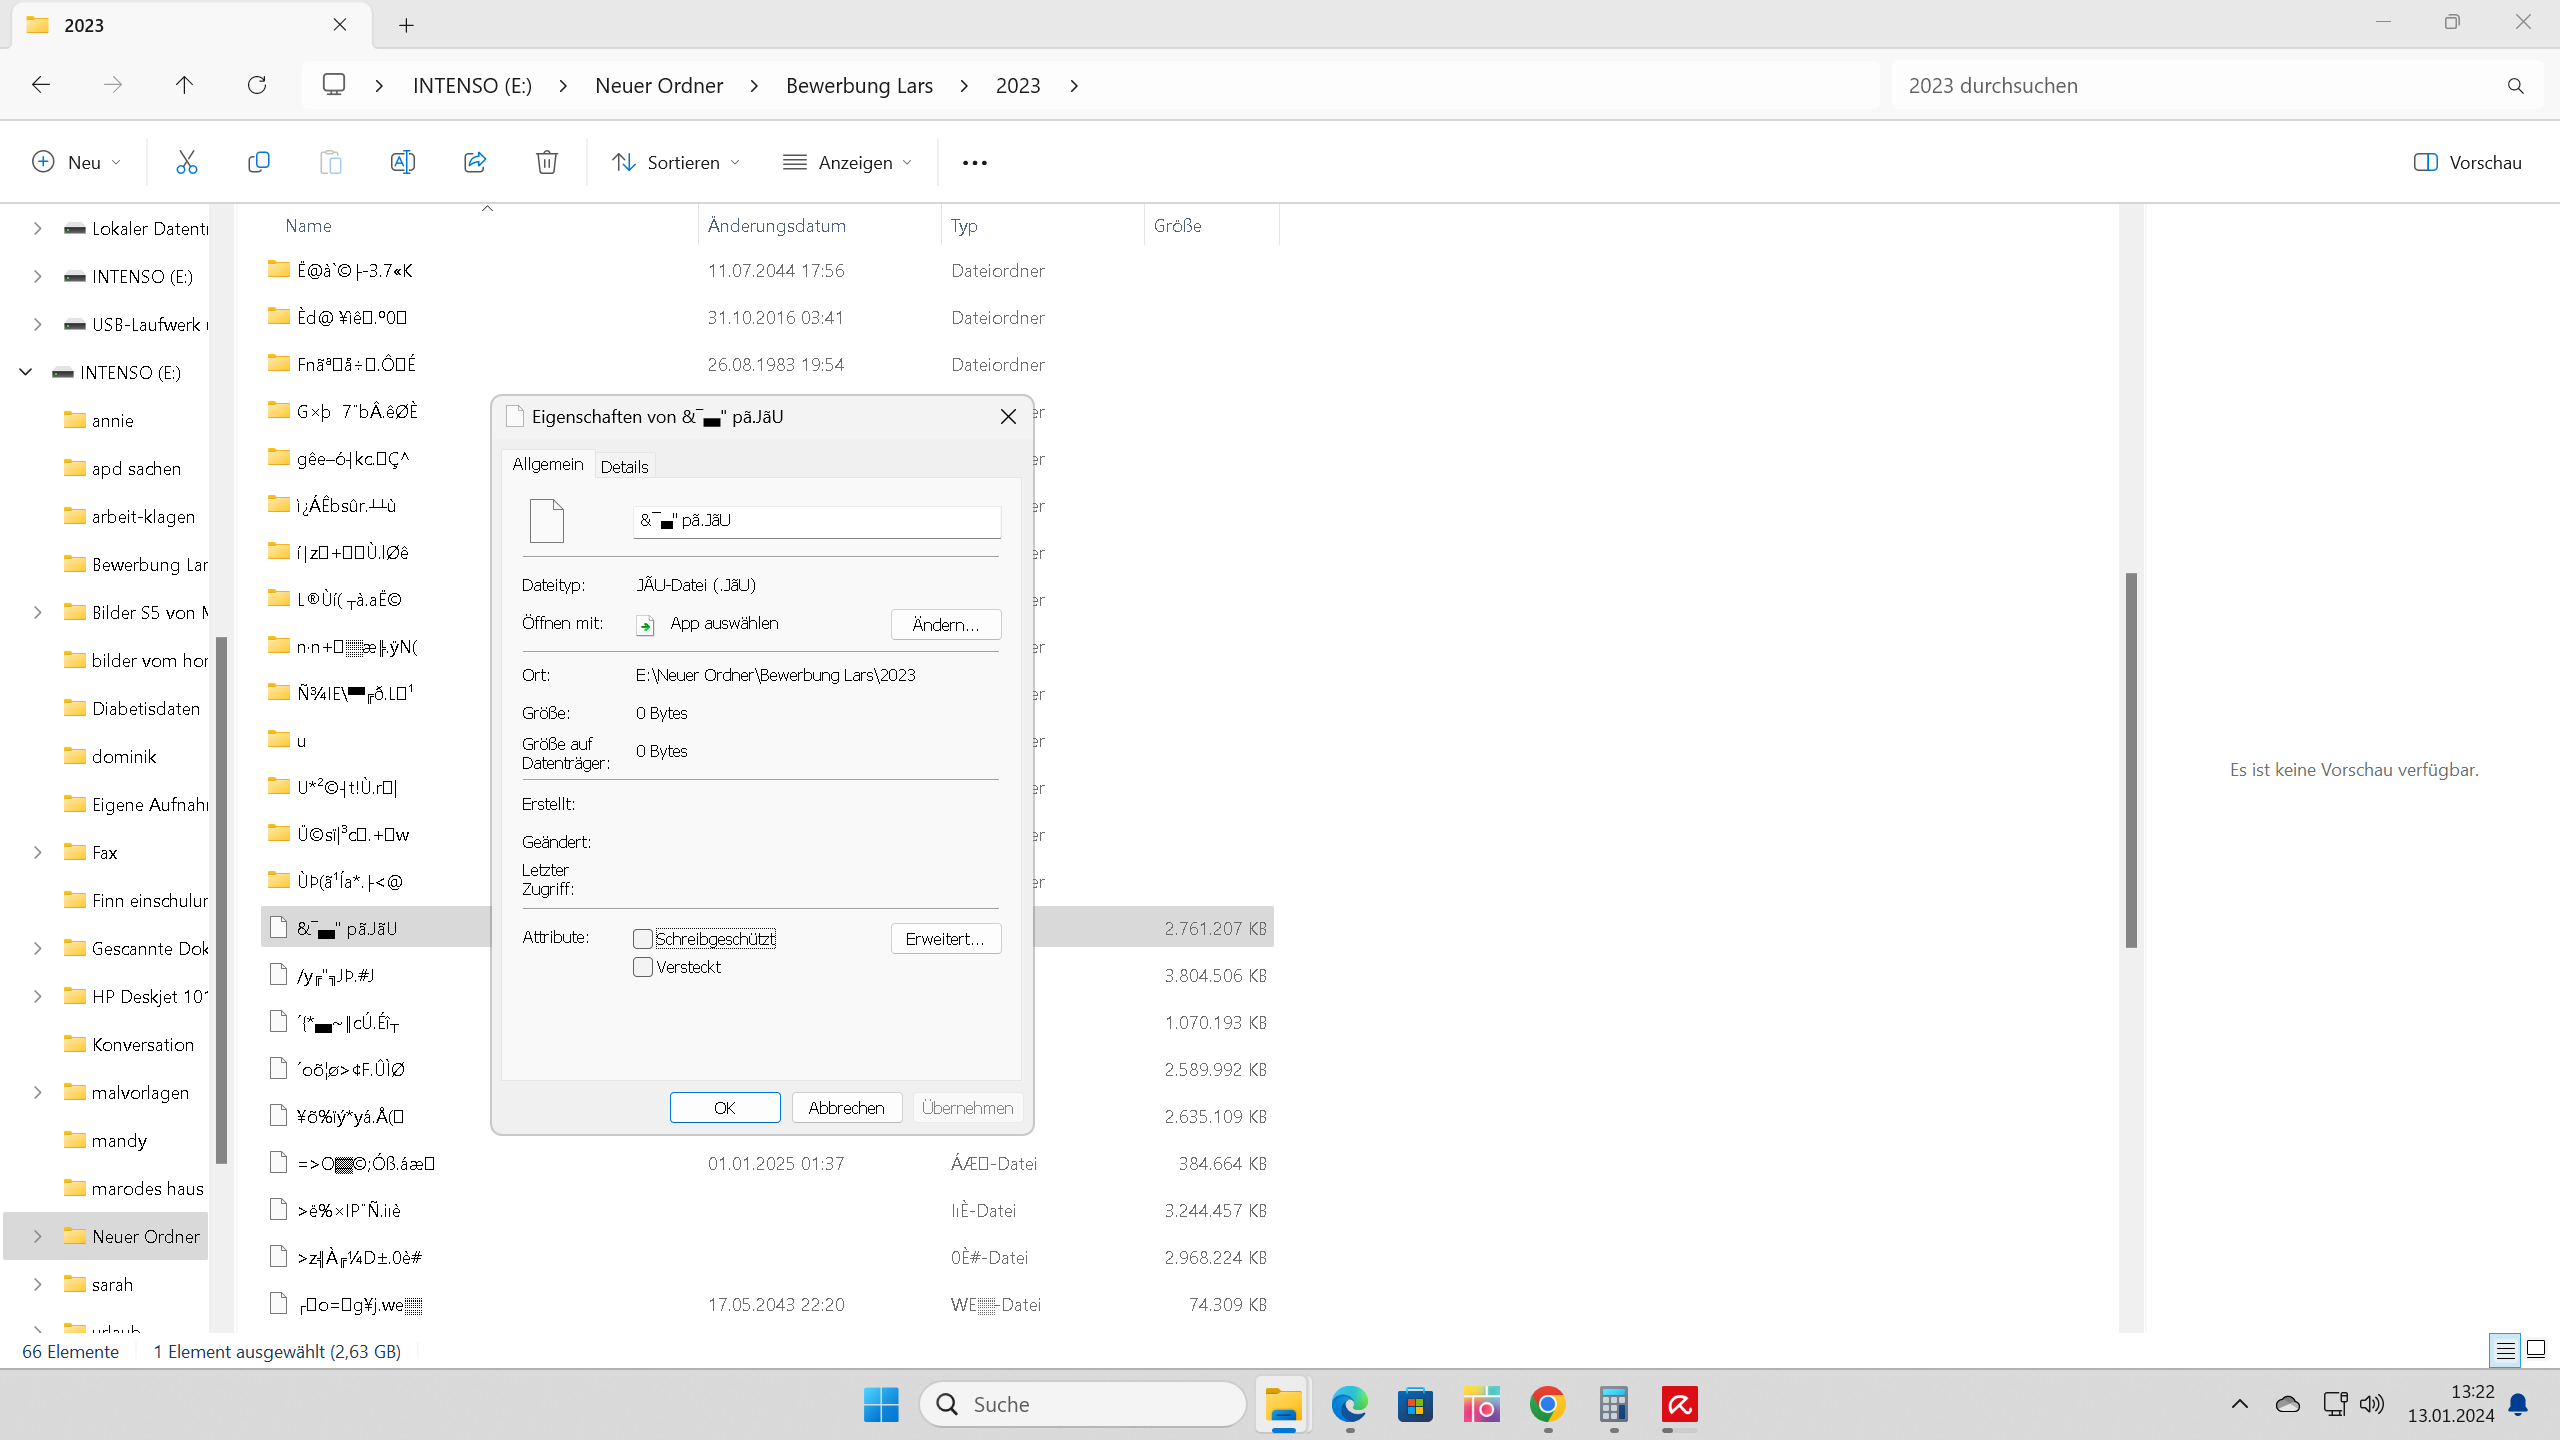This screenshot has height=1440, width=2560.
Task: Navigate up one folder level
Action: click(184, 85)
